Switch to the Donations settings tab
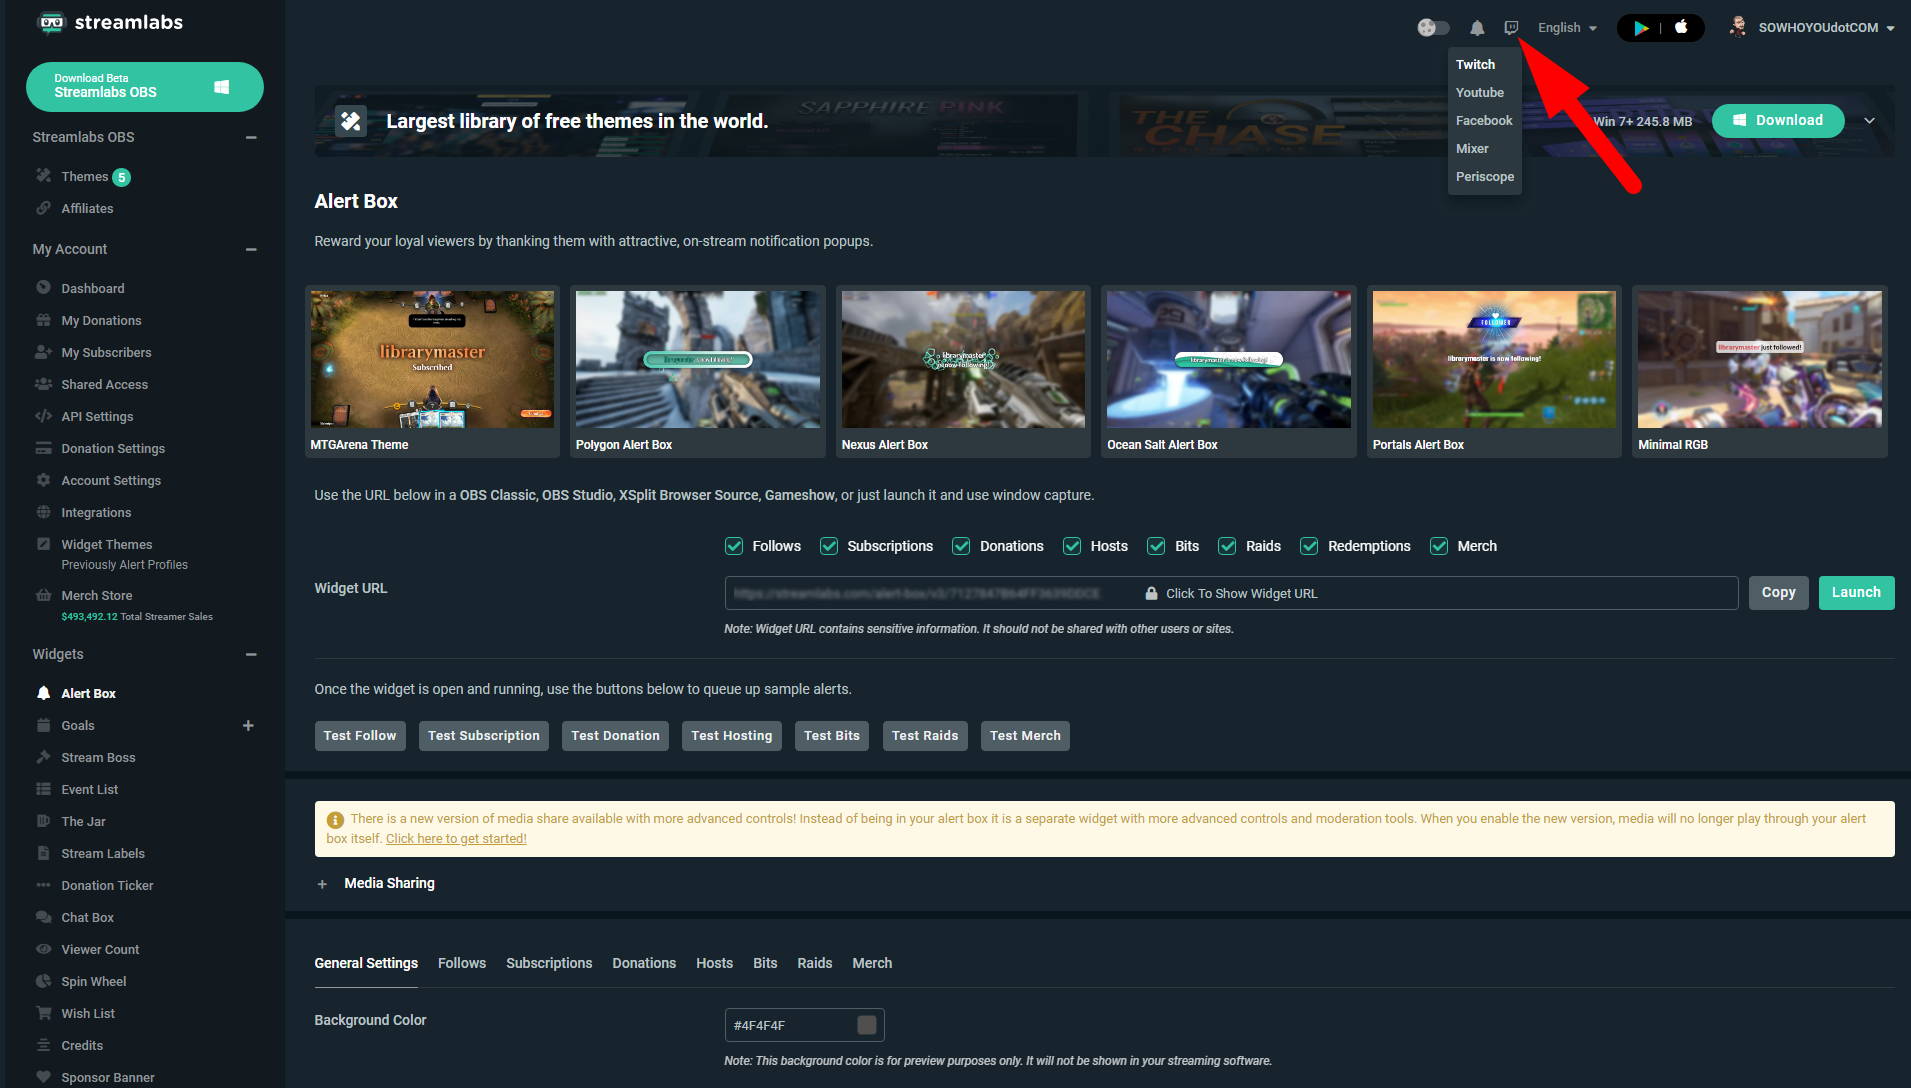Image resolution: width=1911 pixels, height=1088 pixels. point(644,963)
